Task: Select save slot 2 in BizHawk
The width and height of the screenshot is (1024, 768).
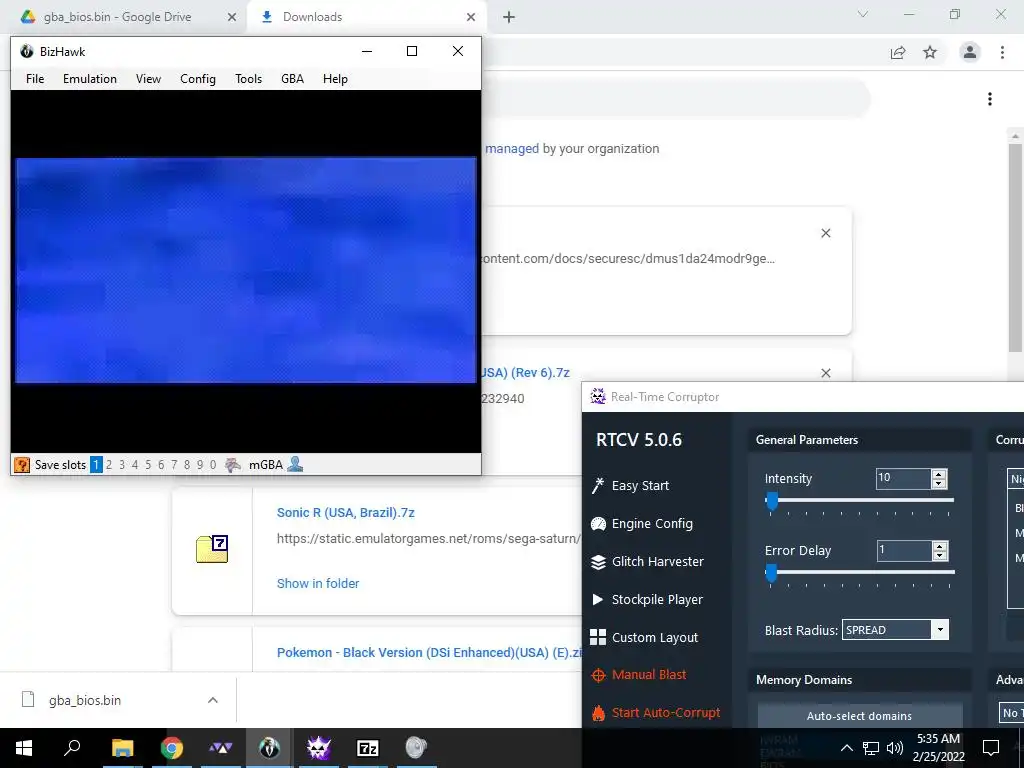Action: [109, 465]
